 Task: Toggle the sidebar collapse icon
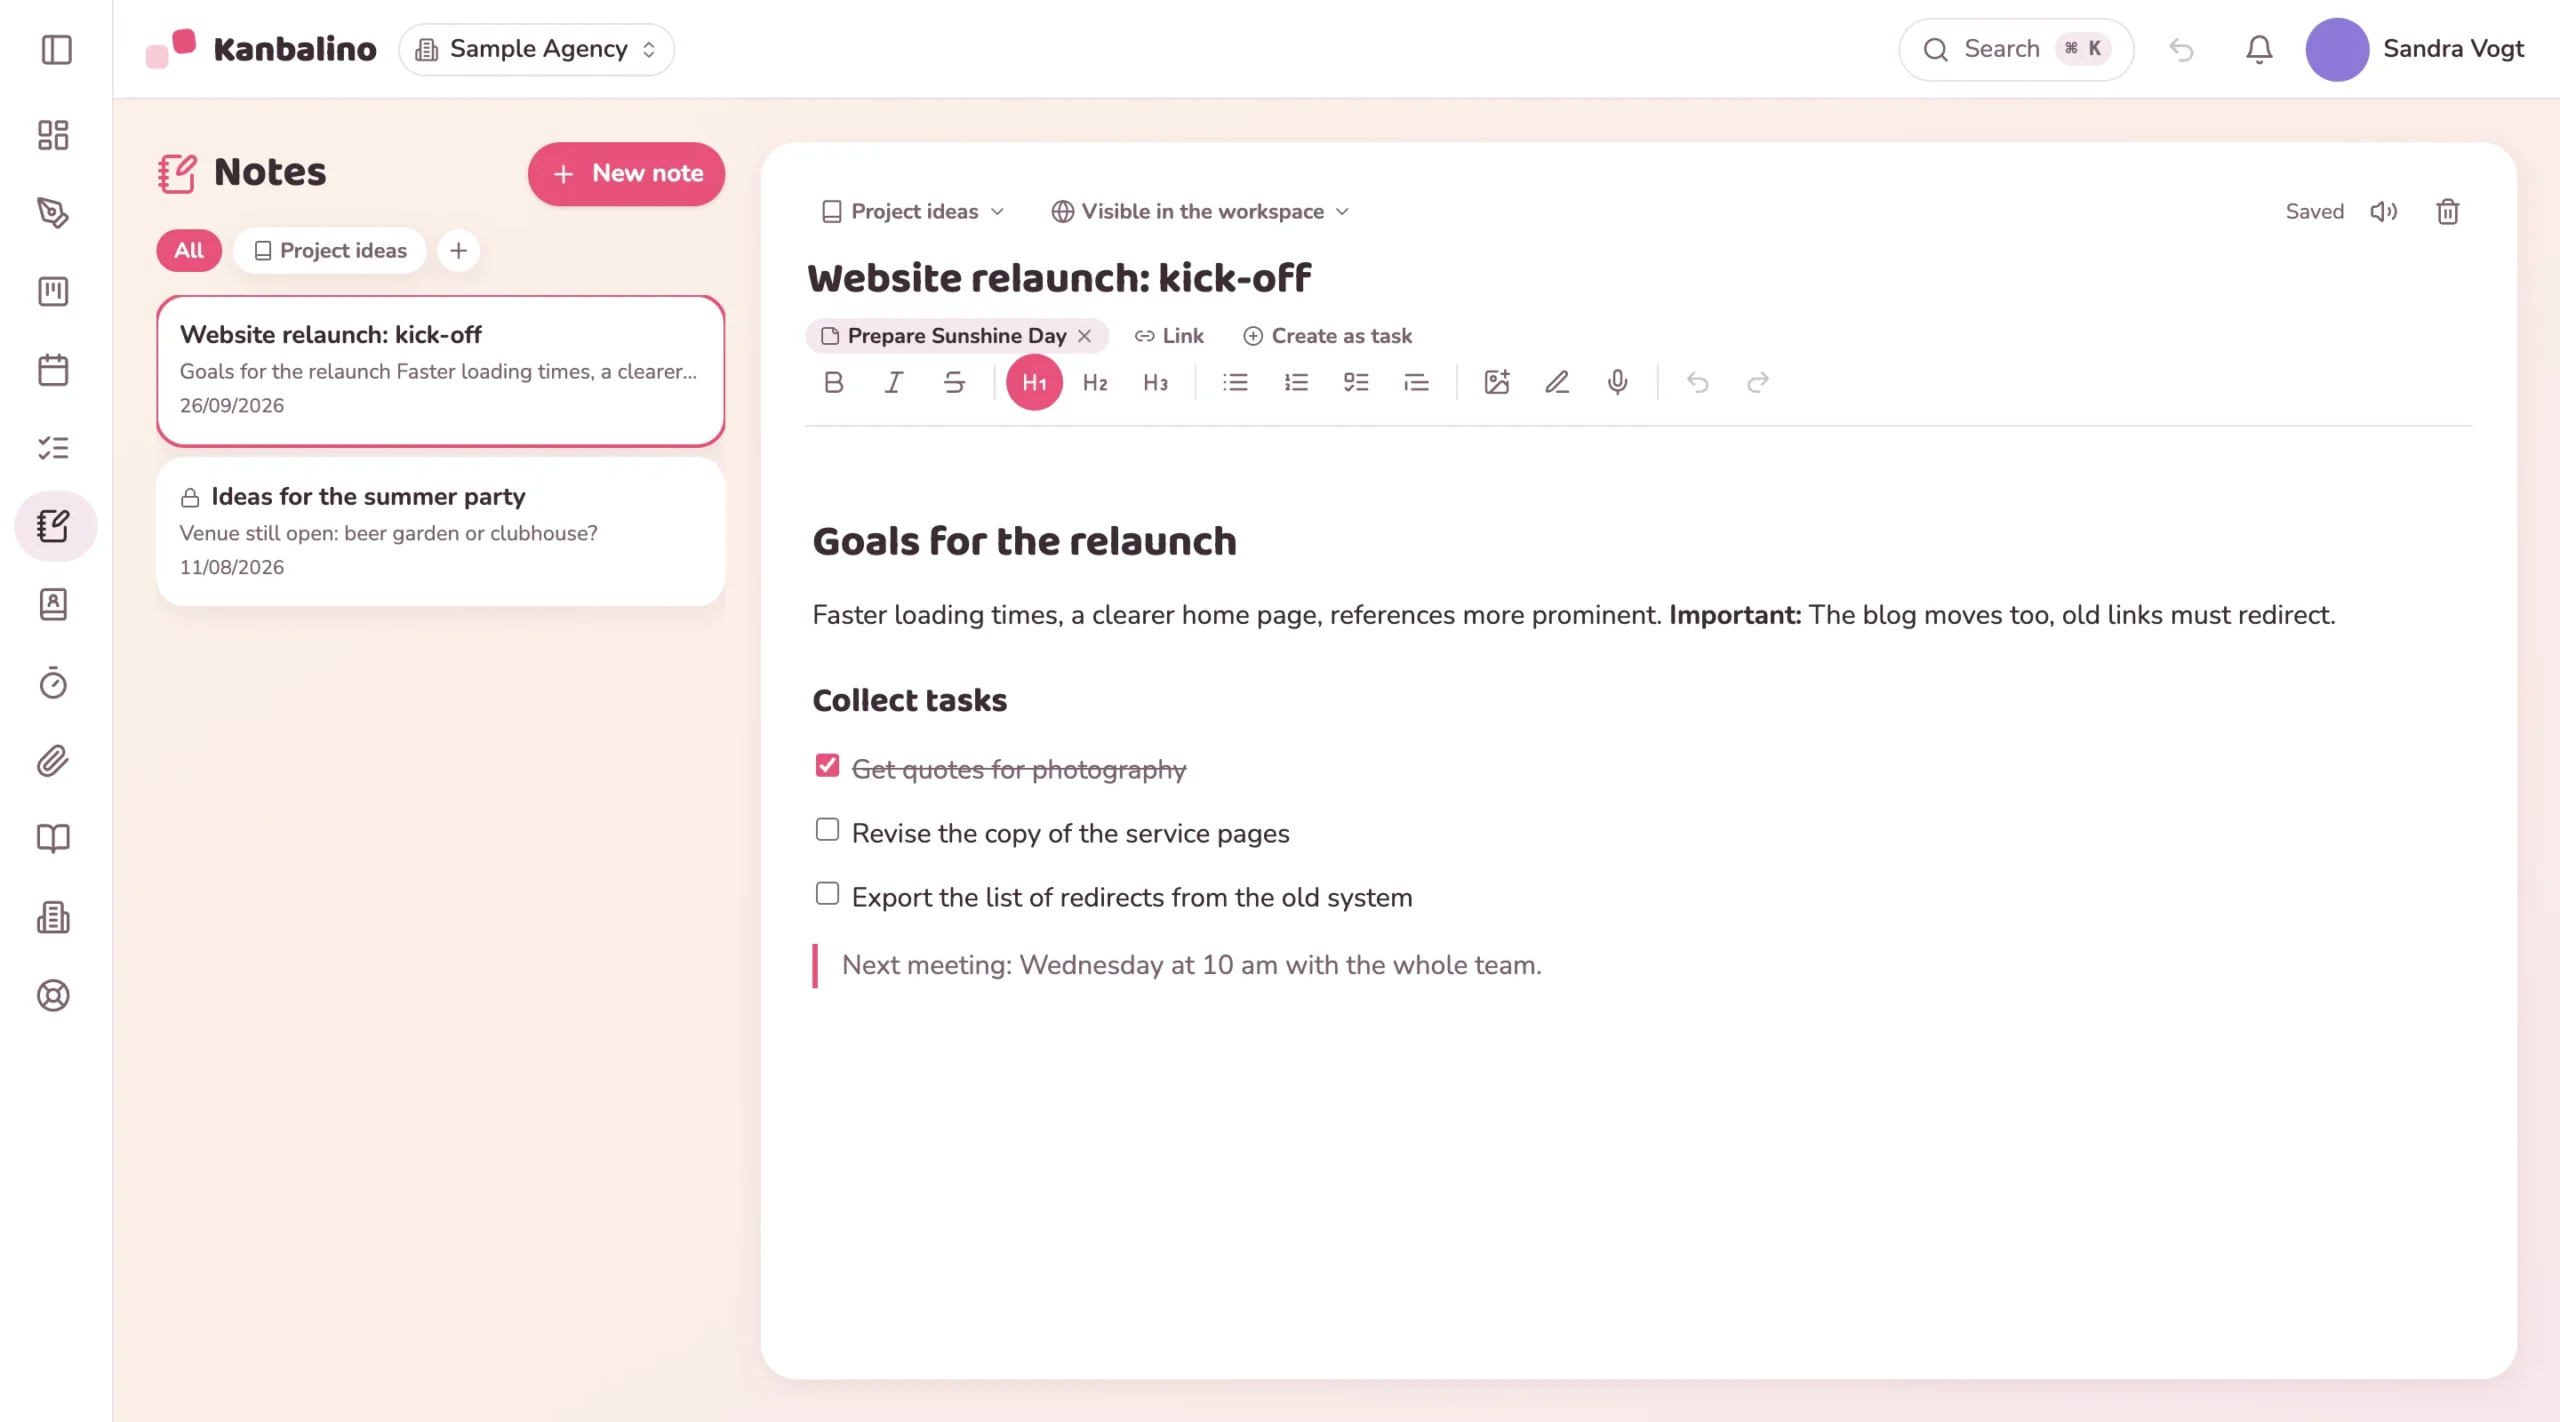[x=57, y=49]
